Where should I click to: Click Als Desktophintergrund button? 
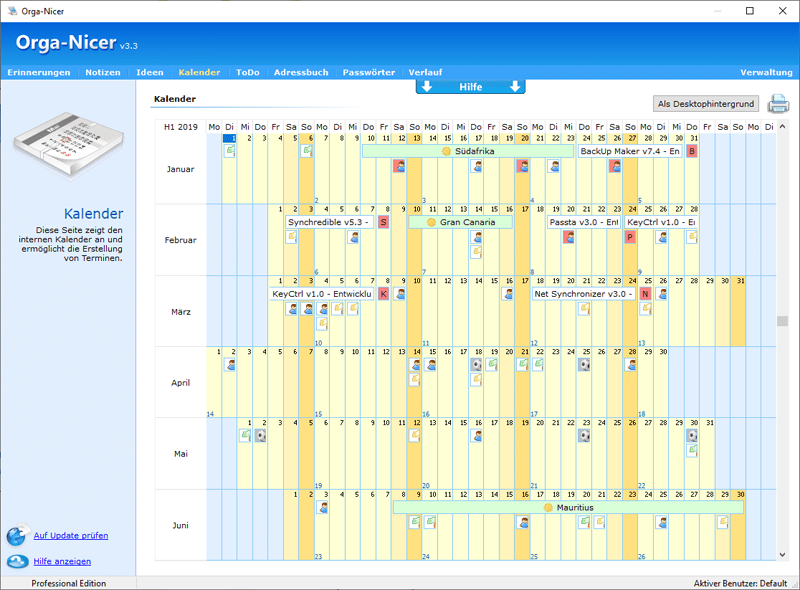click(x=707, y=104)
